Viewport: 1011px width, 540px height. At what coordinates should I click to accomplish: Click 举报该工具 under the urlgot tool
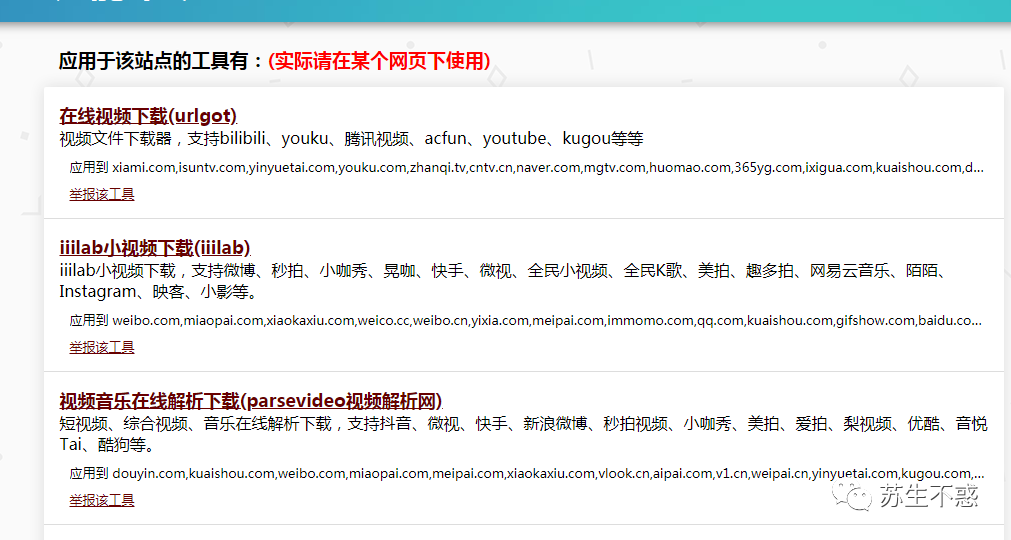[102, 194]
